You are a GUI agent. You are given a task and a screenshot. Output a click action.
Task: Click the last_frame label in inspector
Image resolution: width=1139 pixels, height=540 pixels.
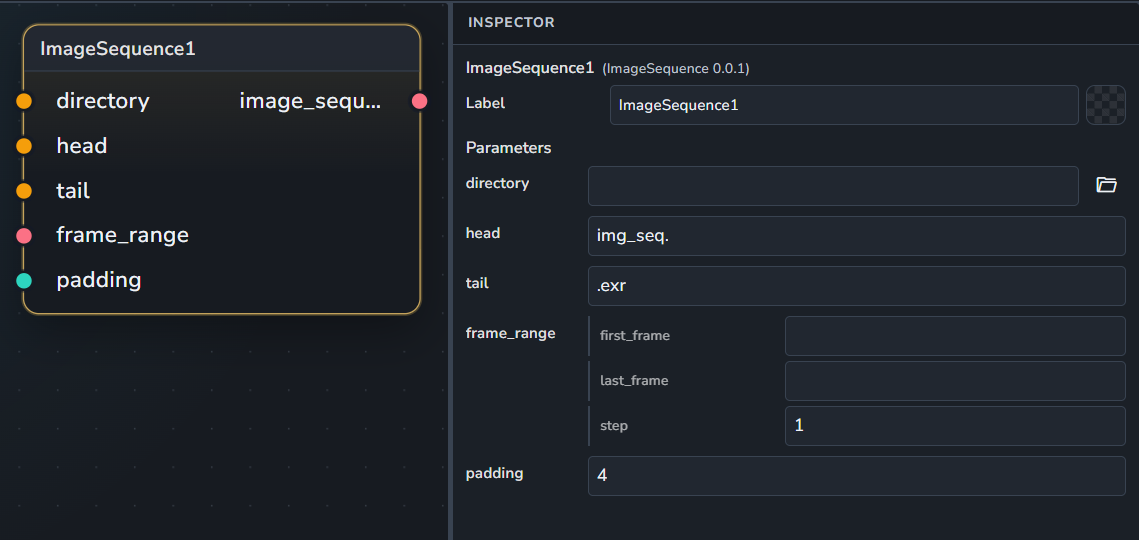634,381
